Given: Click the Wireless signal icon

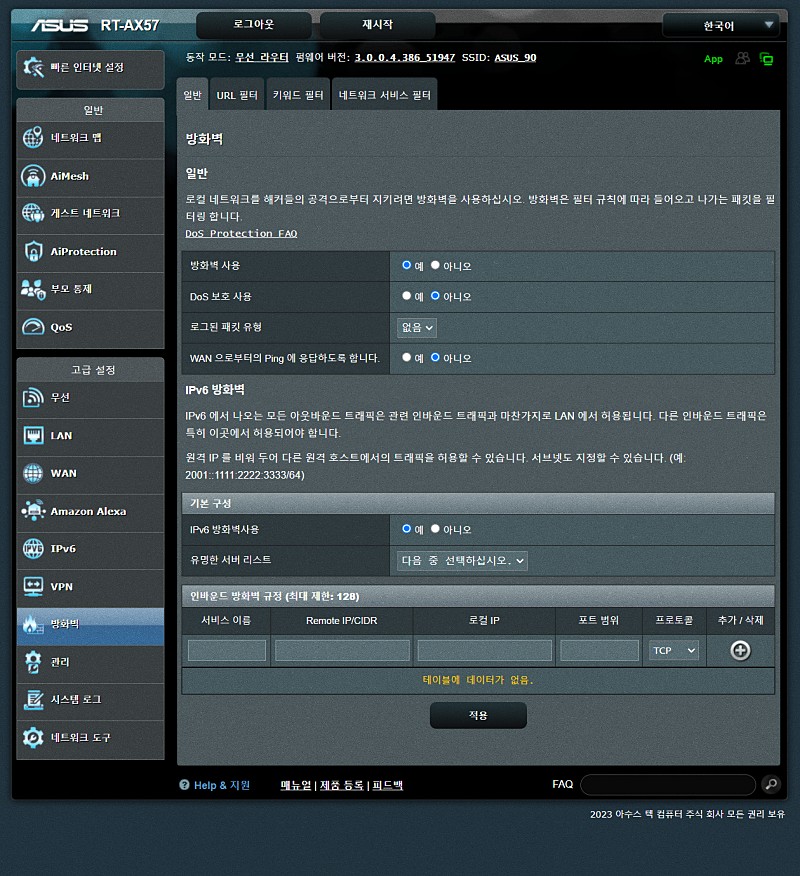Looking at the screenshot, I should tap(33, 398).
